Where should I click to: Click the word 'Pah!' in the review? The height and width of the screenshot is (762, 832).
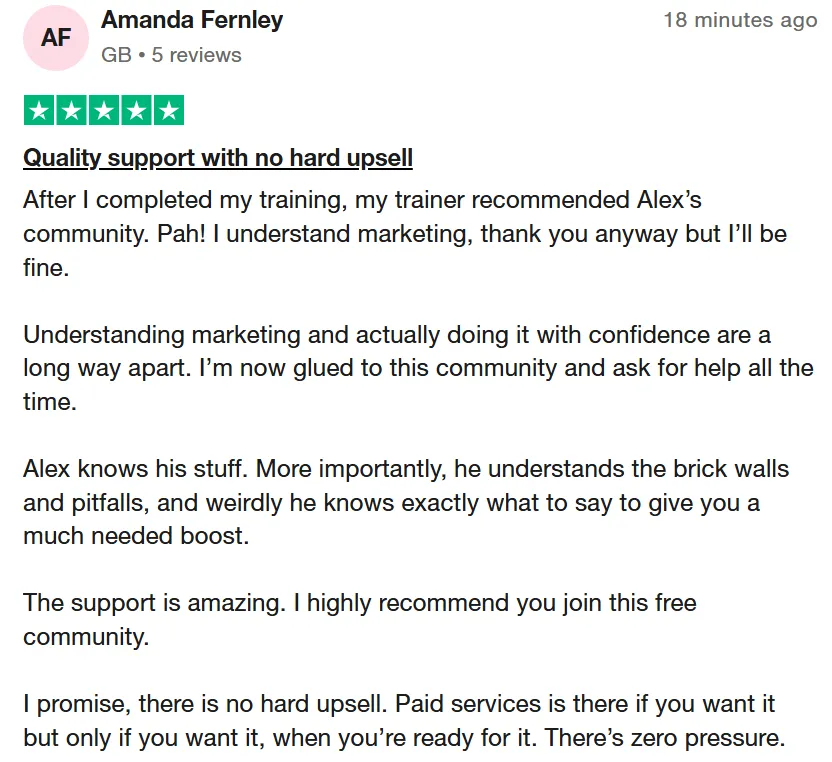tap(181, 234)
